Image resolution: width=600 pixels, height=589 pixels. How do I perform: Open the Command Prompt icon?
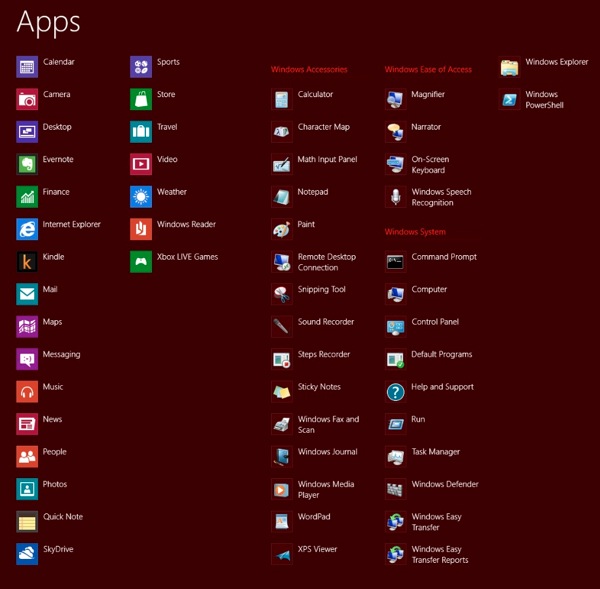tap(395, 262)
